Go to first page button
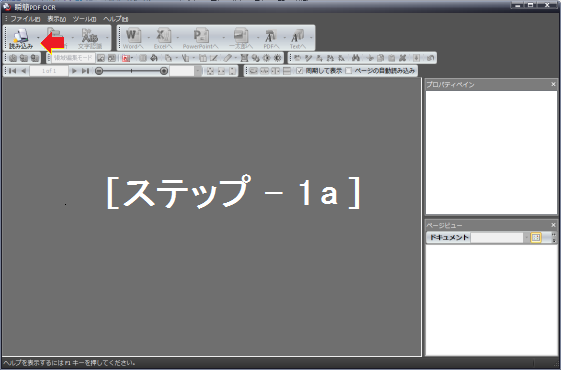This screenshot has width=561, height=370. click(13, 71)
